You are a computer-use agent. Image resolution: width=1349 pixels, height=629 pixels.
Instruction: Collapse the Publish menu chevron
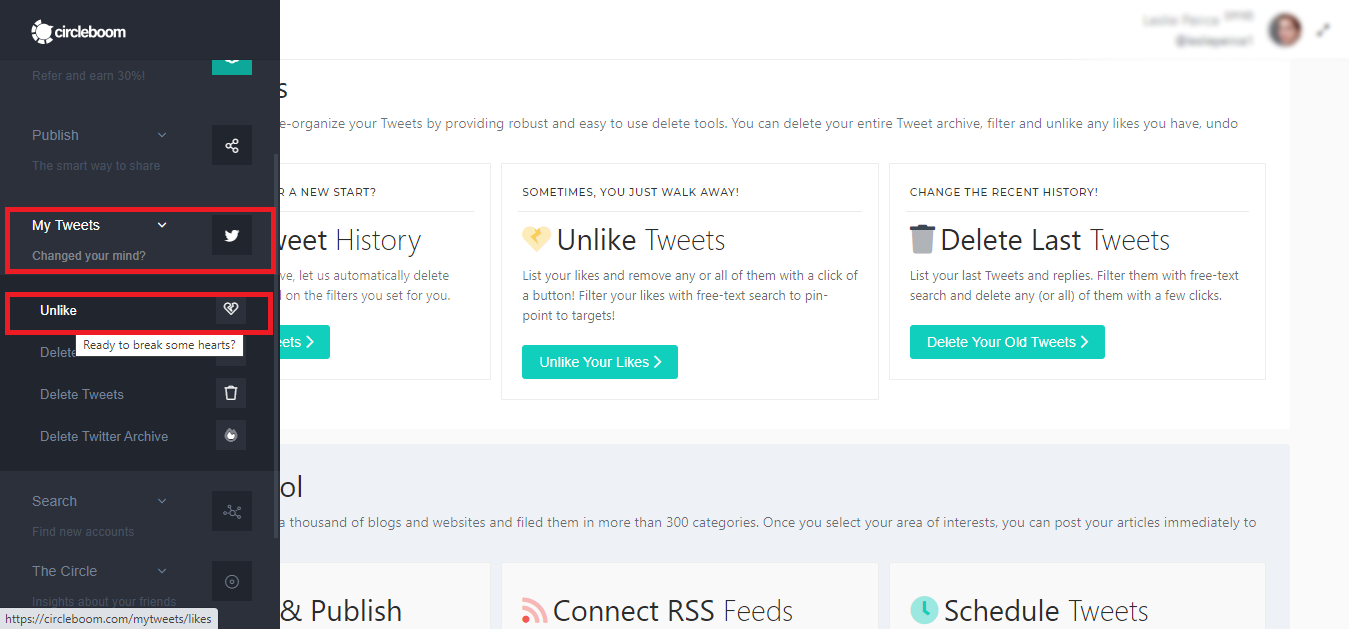[x=162, y=135]
